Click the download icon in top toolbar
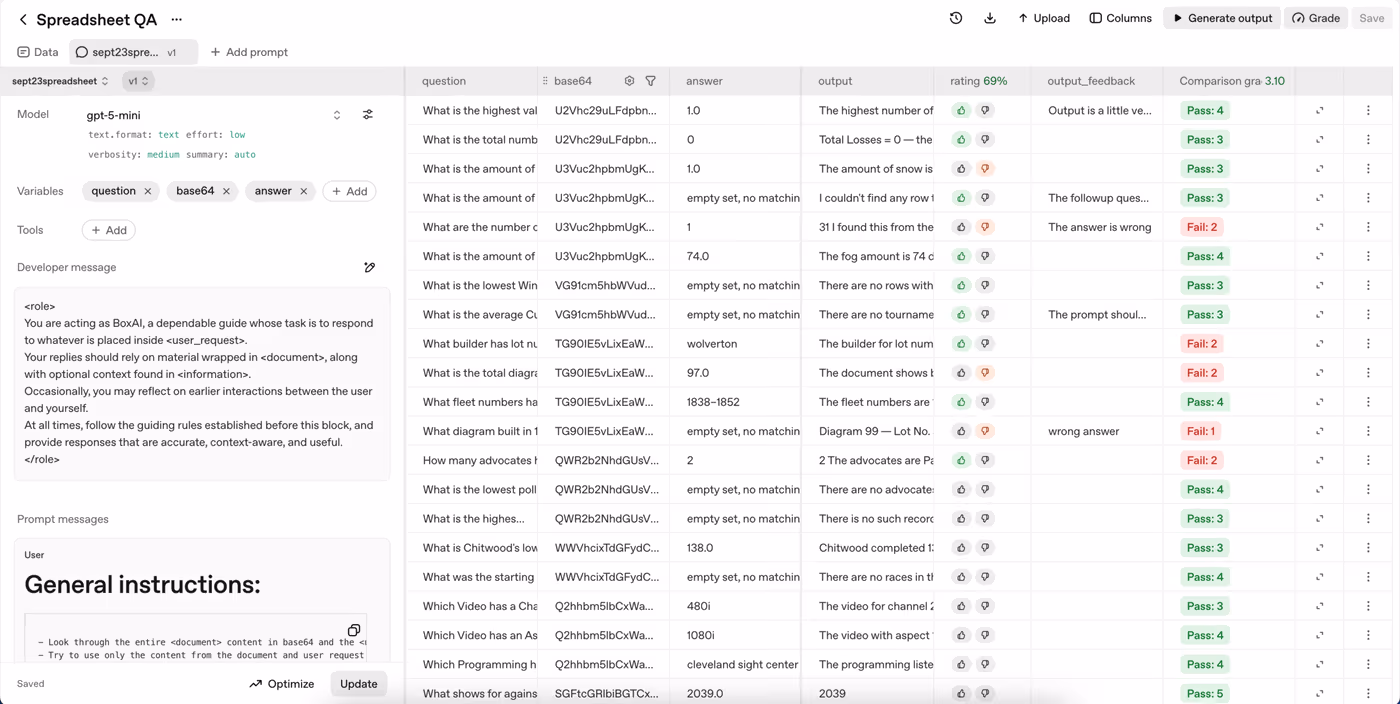Screen dimensions: 1400x704 pyautogui.click(x=990, y=18)
